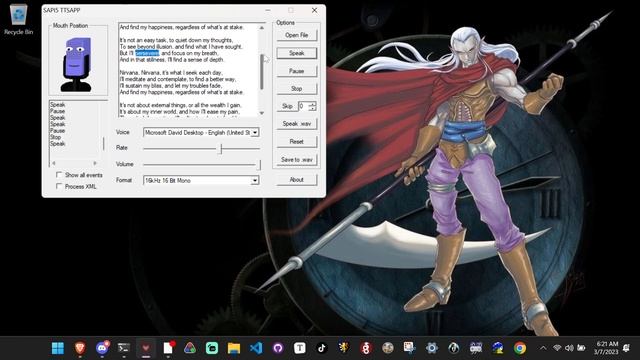Open the taskbar clock showing 6:21 AM
Image resolution: width=640 pixels, height=360 pixels.
point(606,348)
